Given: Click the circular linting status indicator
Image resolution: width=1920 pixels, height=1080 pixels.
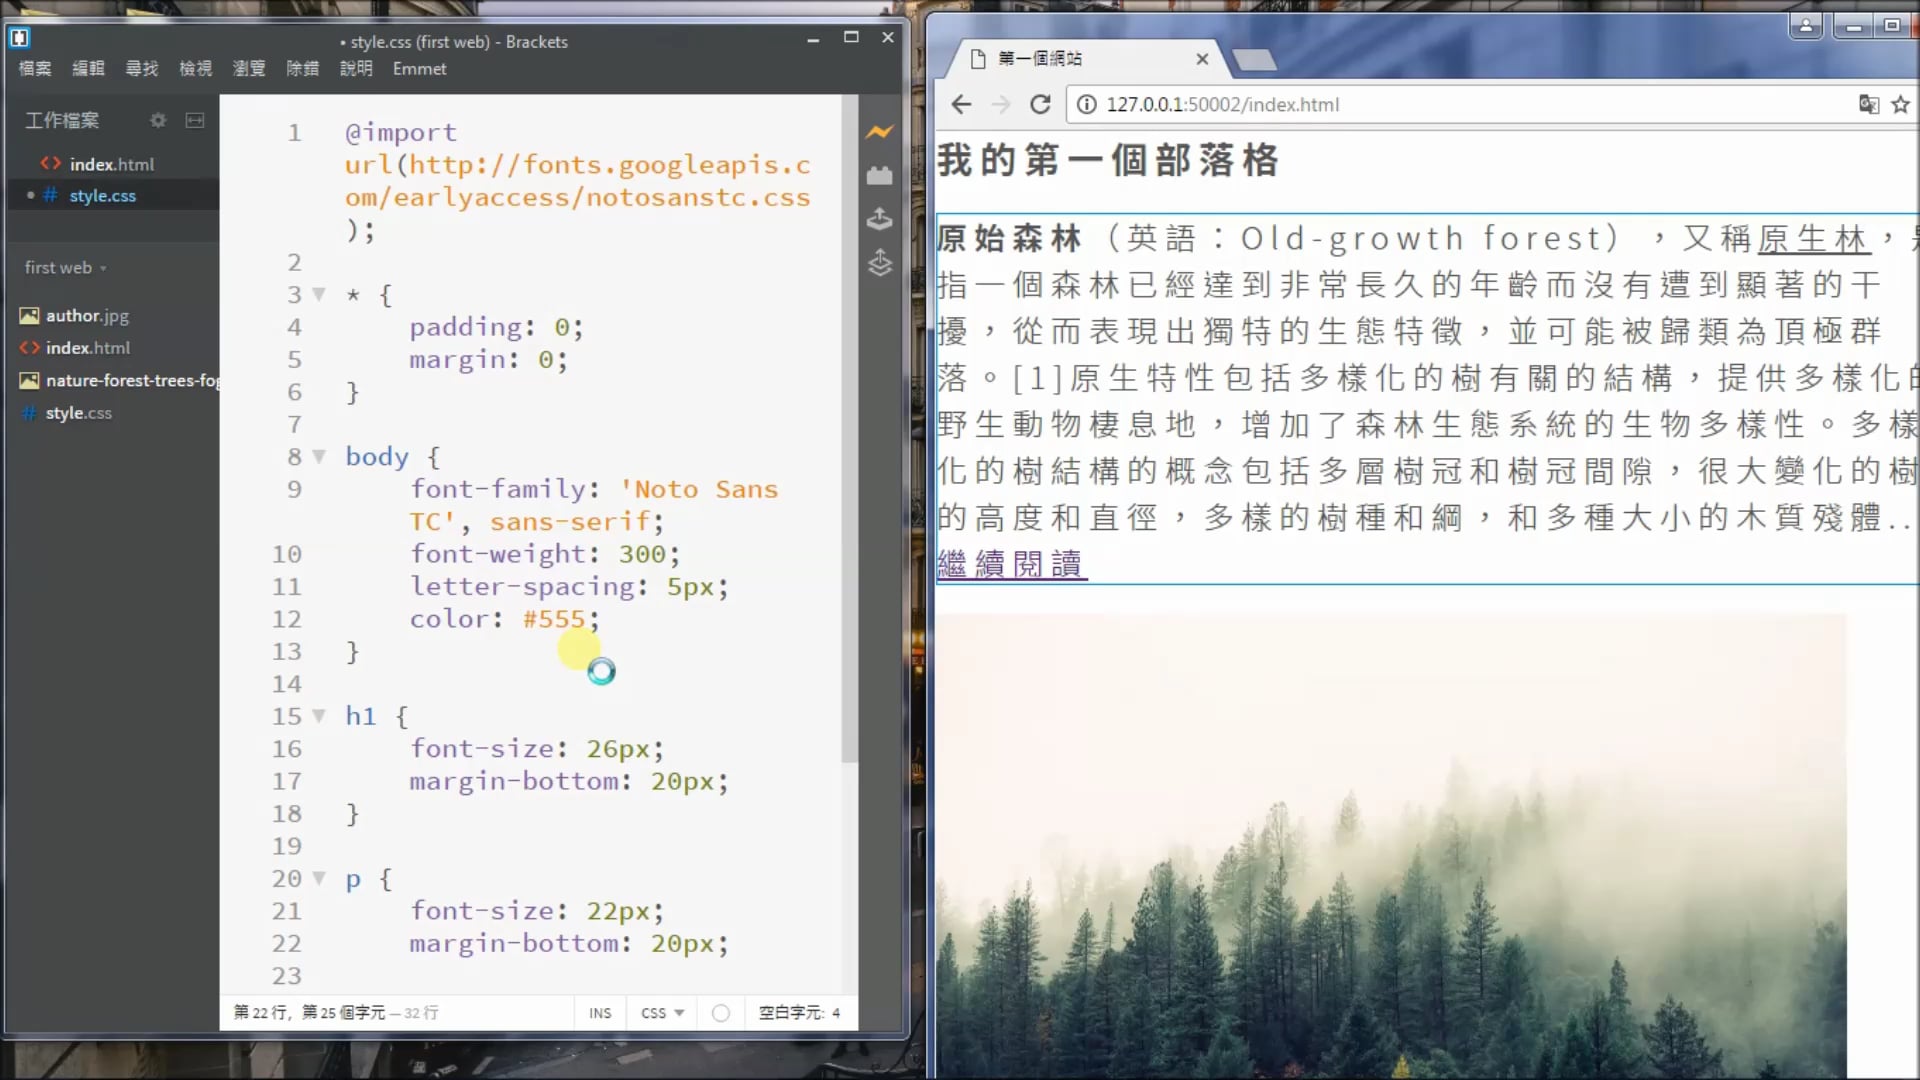Looking at the screenshot, I should click(x=720, y=1013).
